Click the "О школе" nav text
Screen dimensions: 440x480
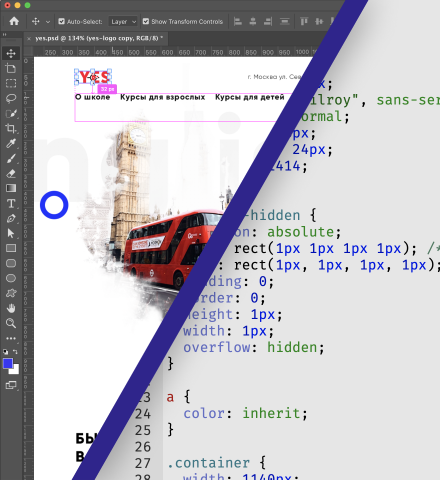coord(92,97)
